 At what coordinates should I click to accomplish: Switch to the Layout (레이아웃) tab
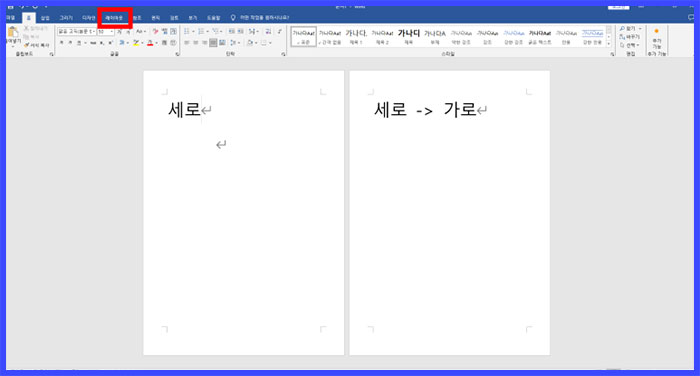(x=114, y=18)
